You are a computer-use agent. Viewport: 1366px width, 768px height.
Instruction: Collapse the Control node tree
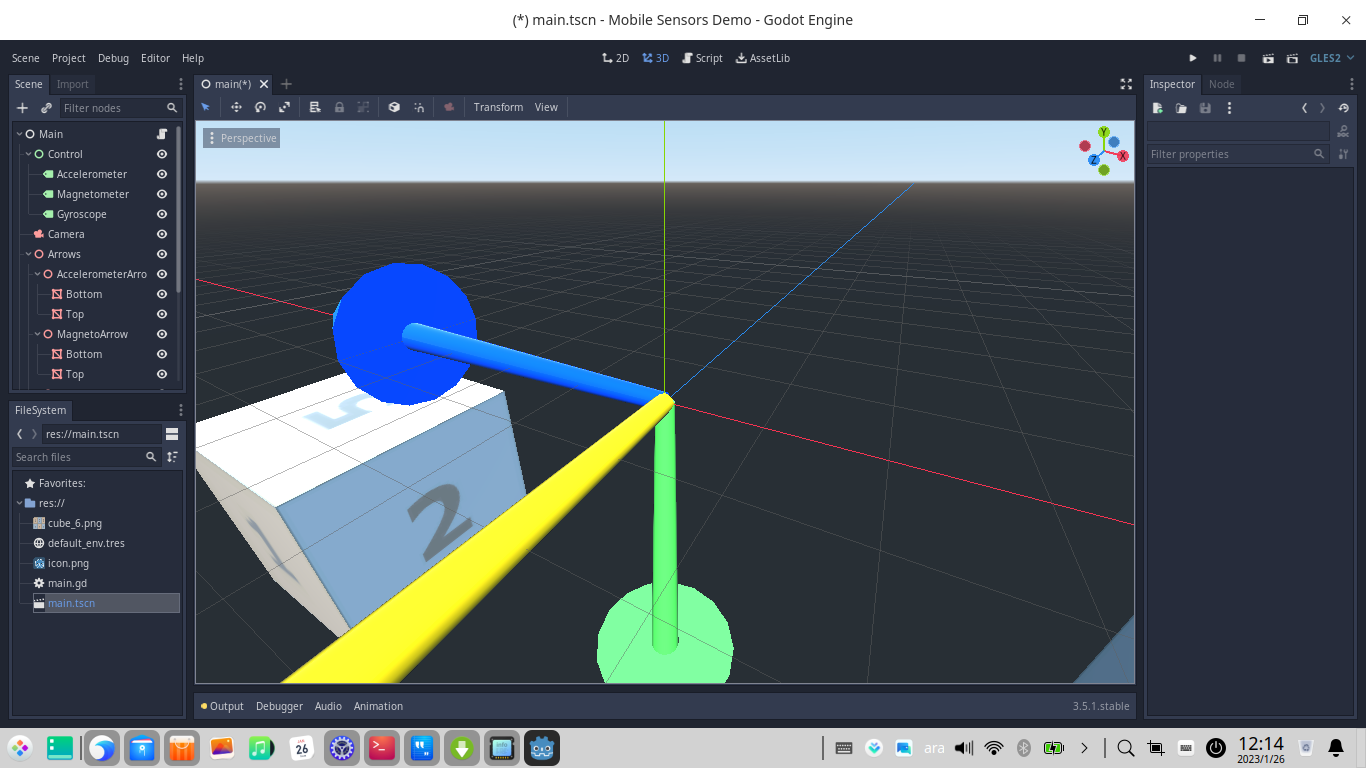(x=28, y=154)
